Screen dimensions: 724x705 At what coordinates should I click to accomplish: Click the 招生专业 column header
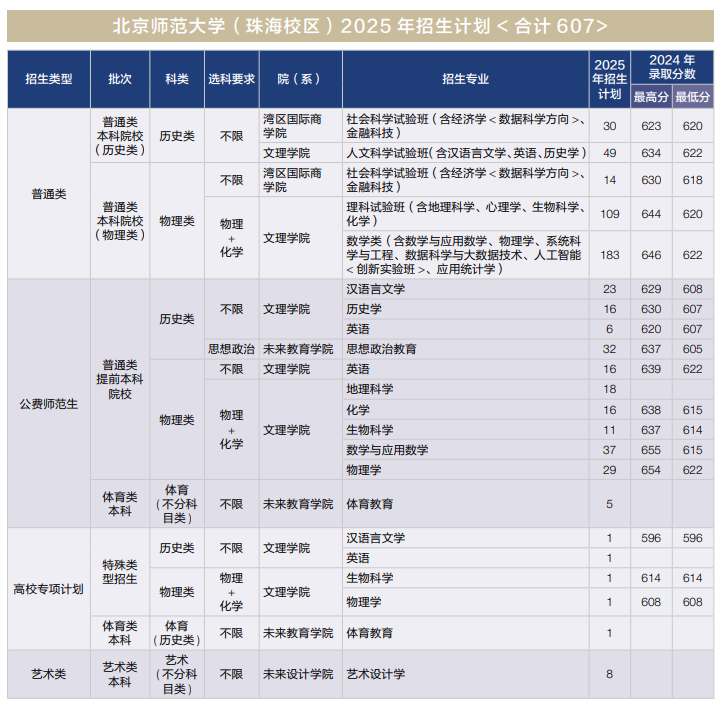pyautogui.click(x=465, y=79)
